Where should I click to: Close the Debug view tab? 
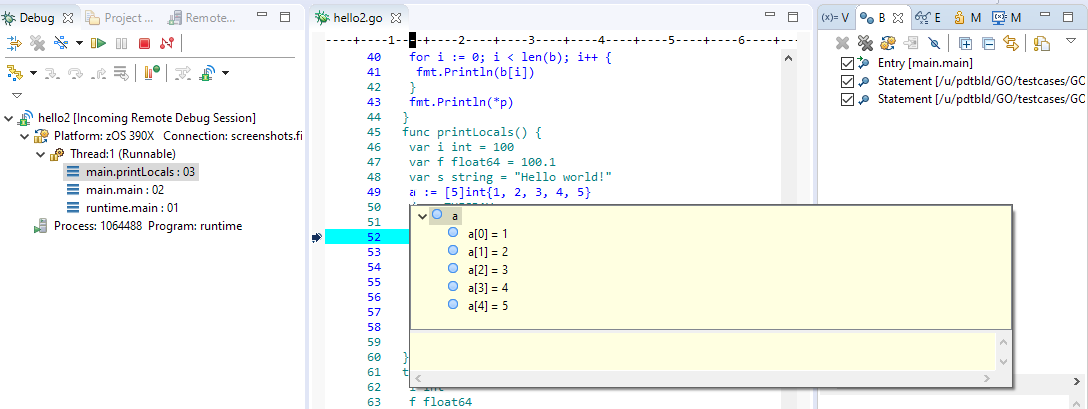pyautogui.click(x=67, y=17)
